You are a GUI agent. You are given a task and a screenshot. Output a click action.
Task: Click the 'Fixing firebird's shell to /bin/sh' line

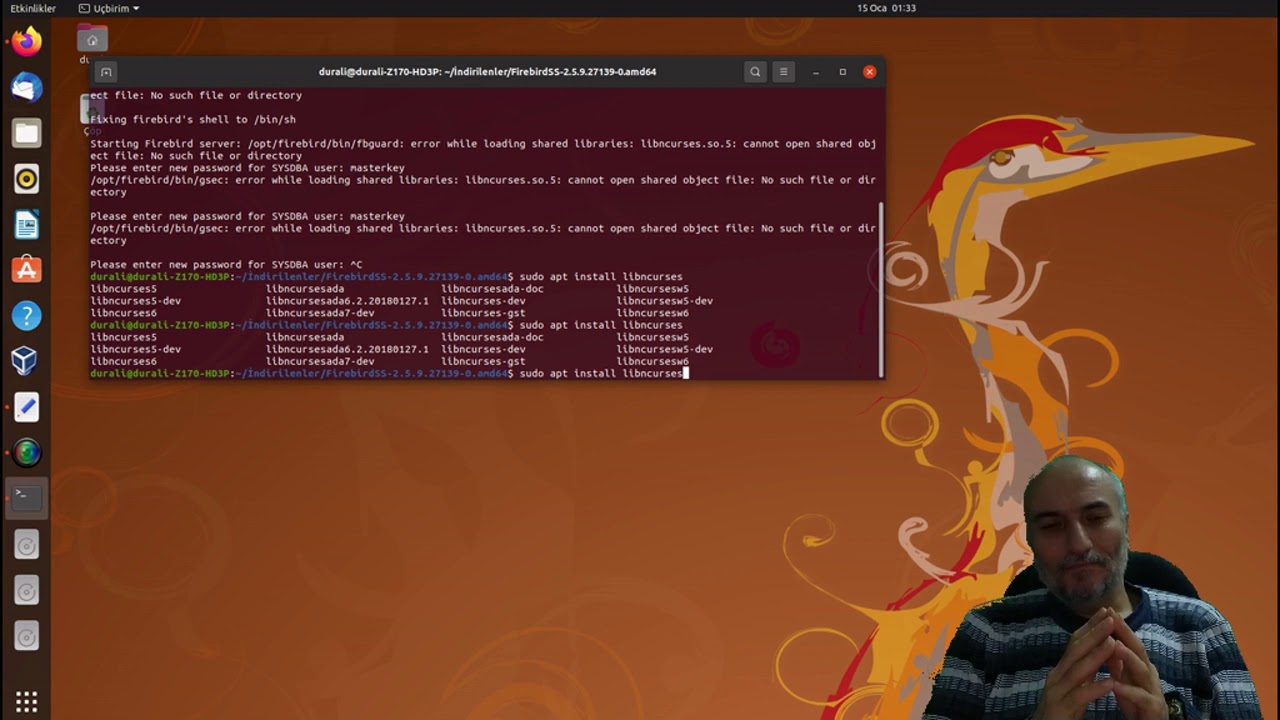[193, 119]
